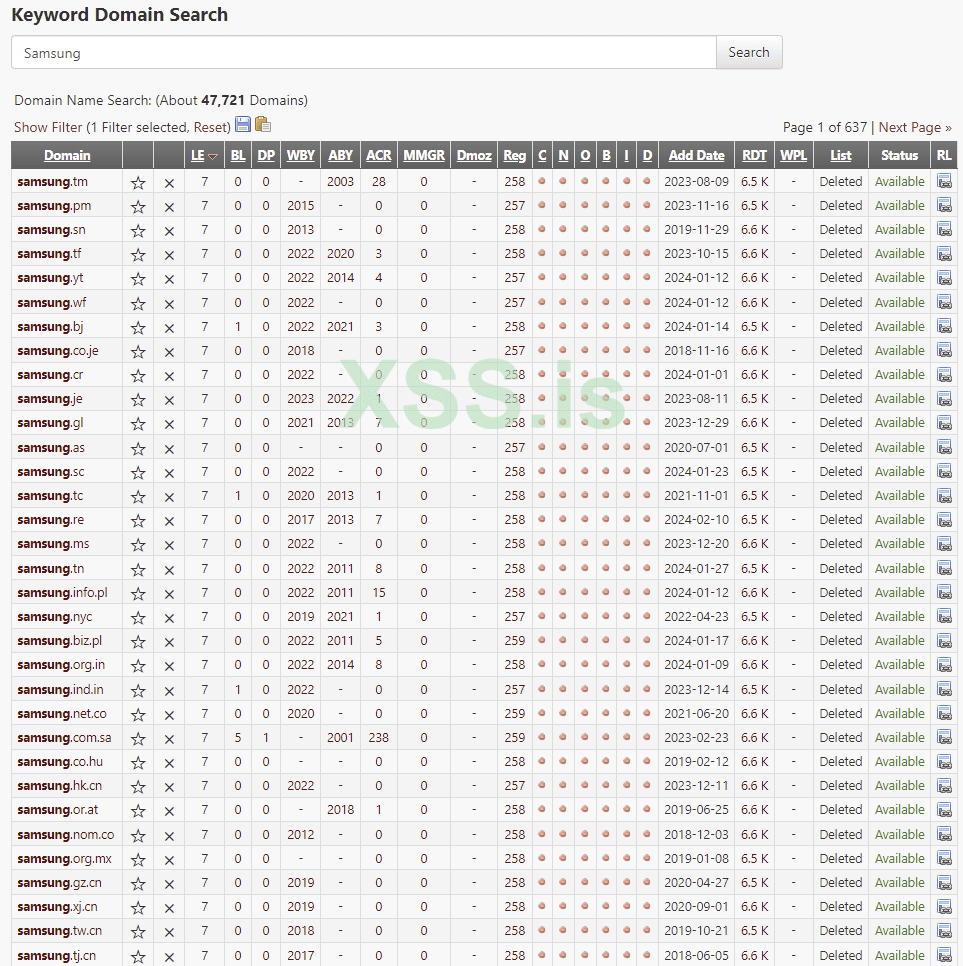Viewport: 963px width, 966px height.
Task: Open related links icon for samsung.tn
Action: tap(944, 568)
